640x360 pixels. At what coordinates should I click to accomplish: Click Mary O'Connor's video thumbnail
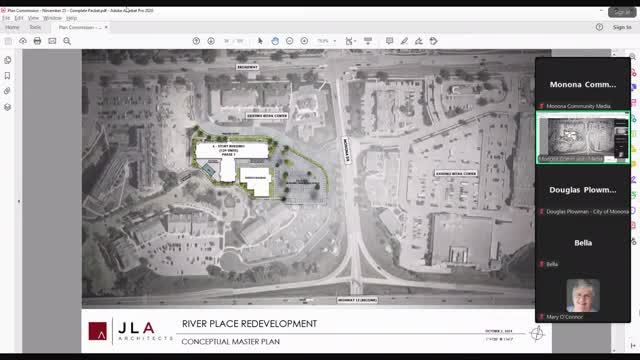pyautogui.click(x=583, y=296)
